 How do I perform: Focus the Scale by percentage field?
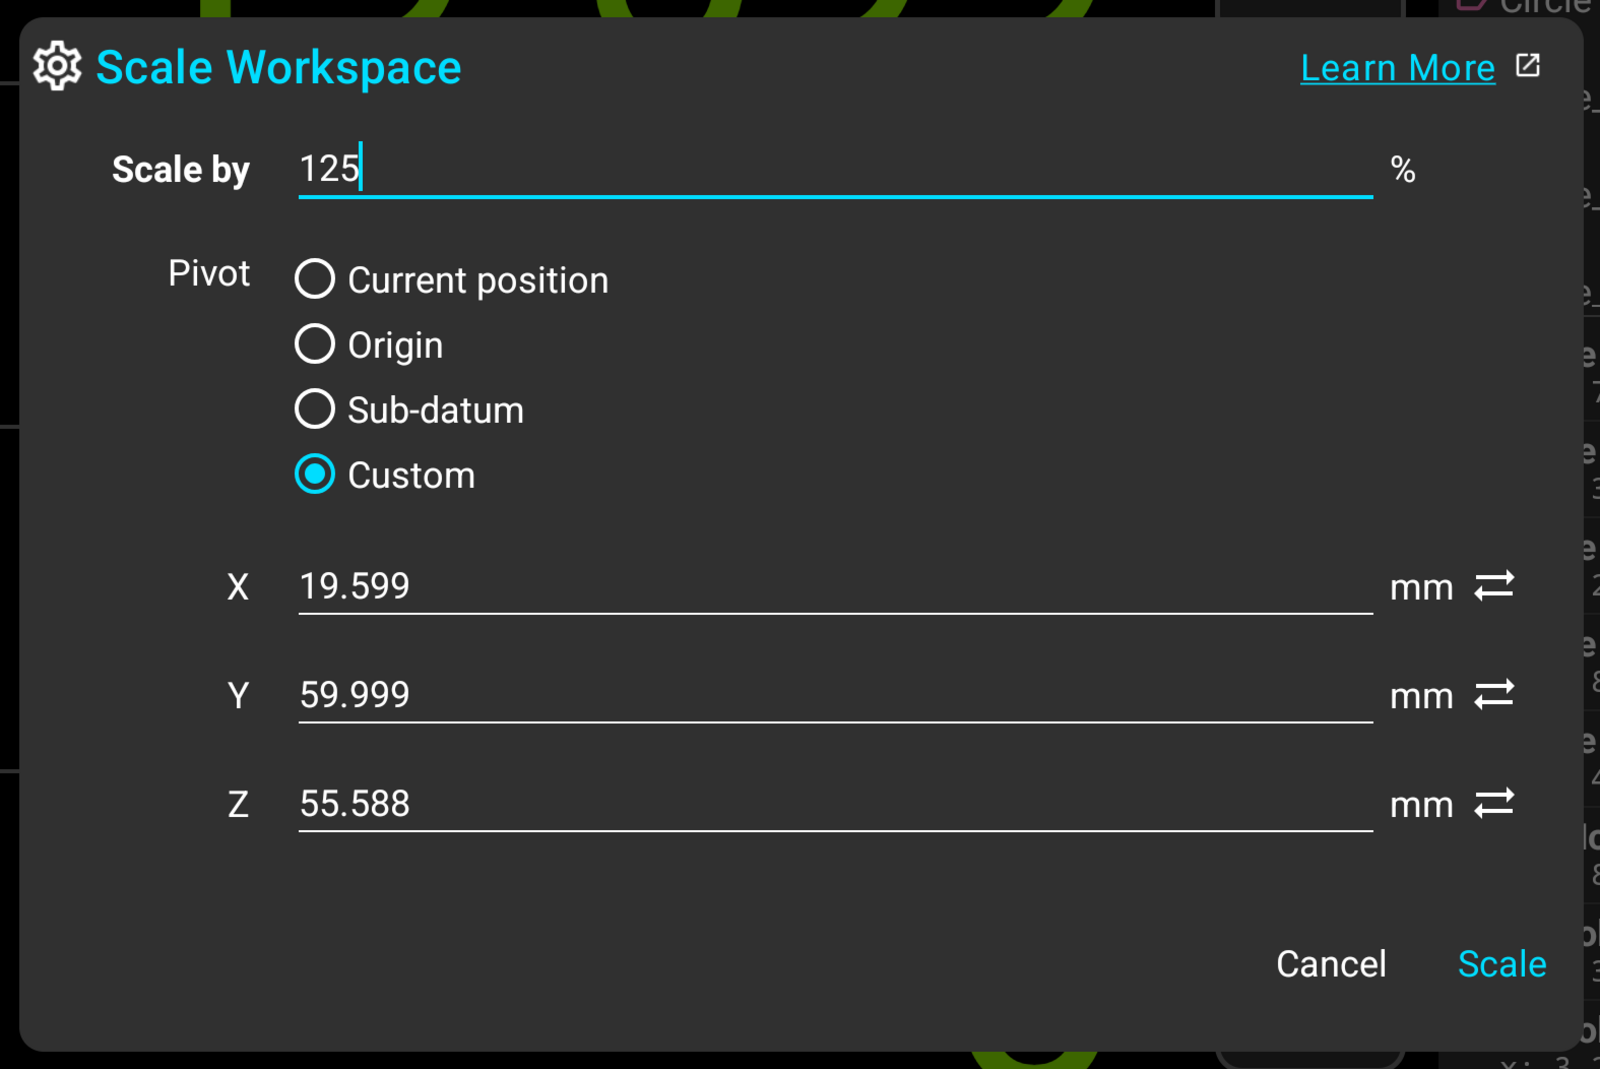[x=835, y=169]
